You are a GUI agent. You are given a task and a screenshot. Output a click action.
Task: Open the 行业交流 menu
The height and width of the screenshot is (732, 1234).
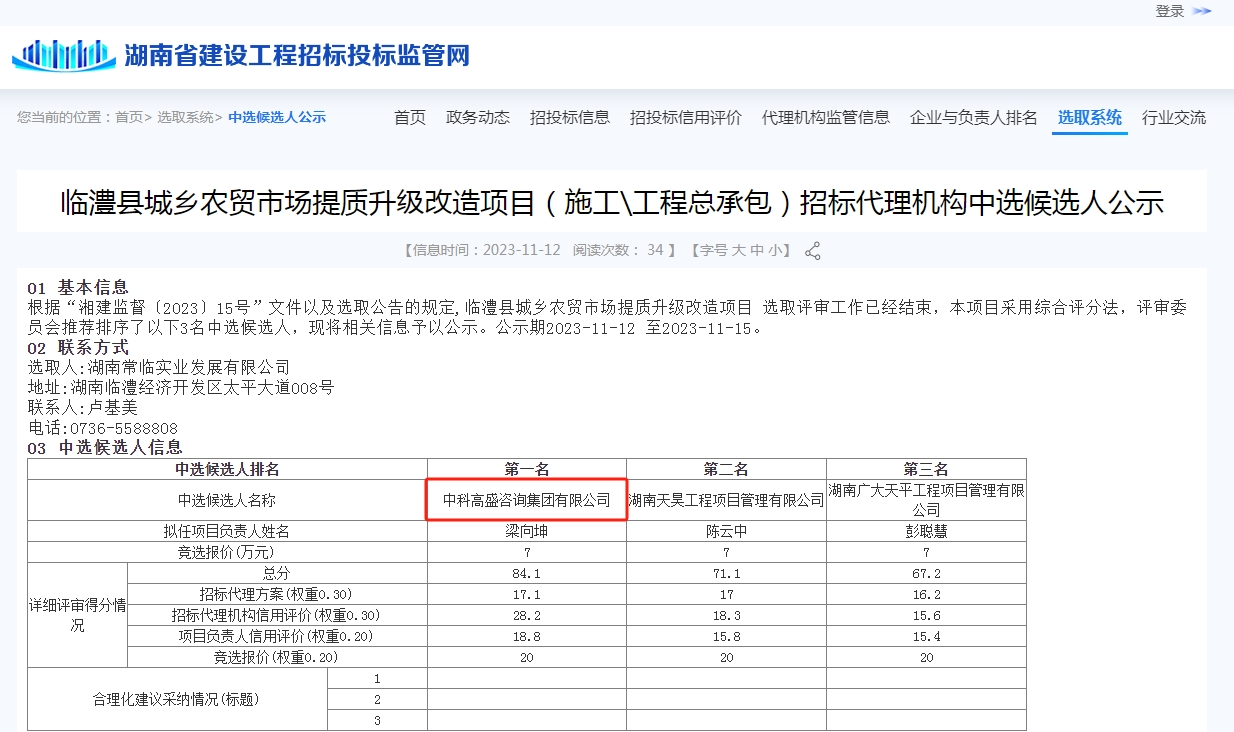click(x=1174, y=118)
